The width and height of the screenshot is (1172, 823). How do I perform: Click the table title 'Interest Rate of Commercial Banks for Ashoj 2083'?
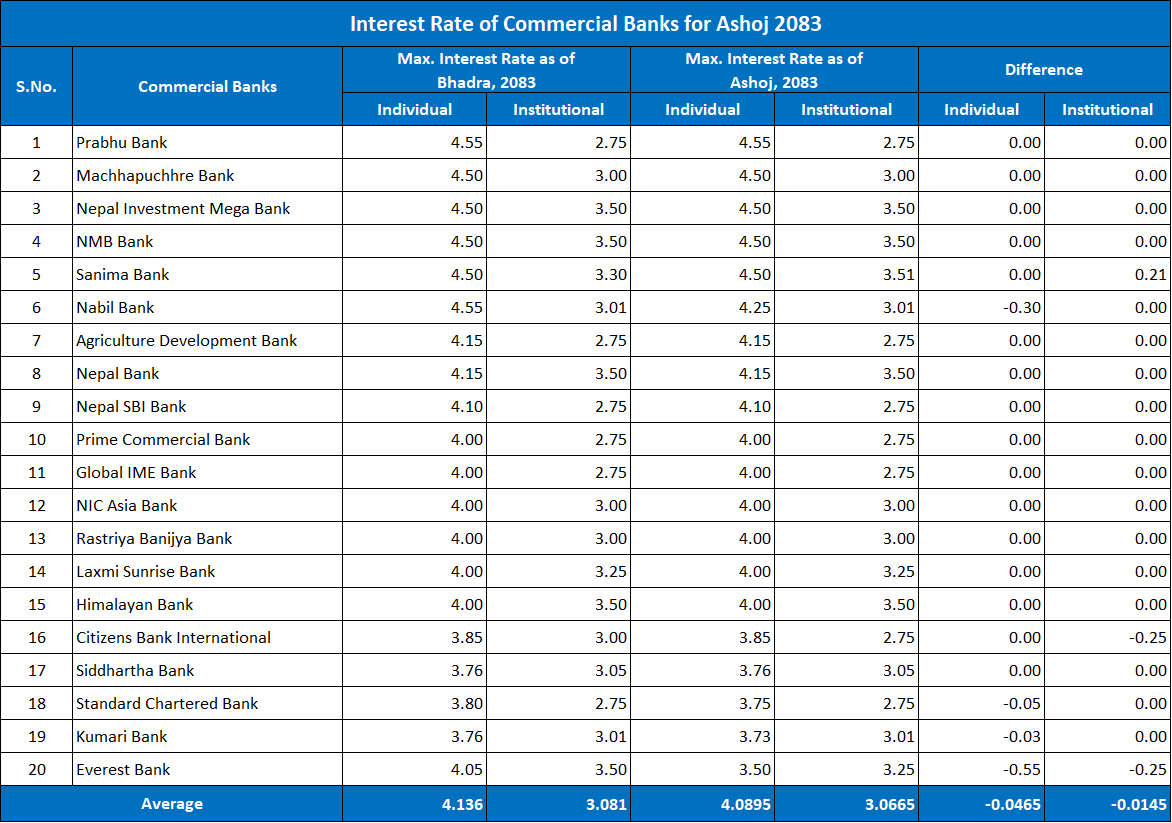(585, 23)
